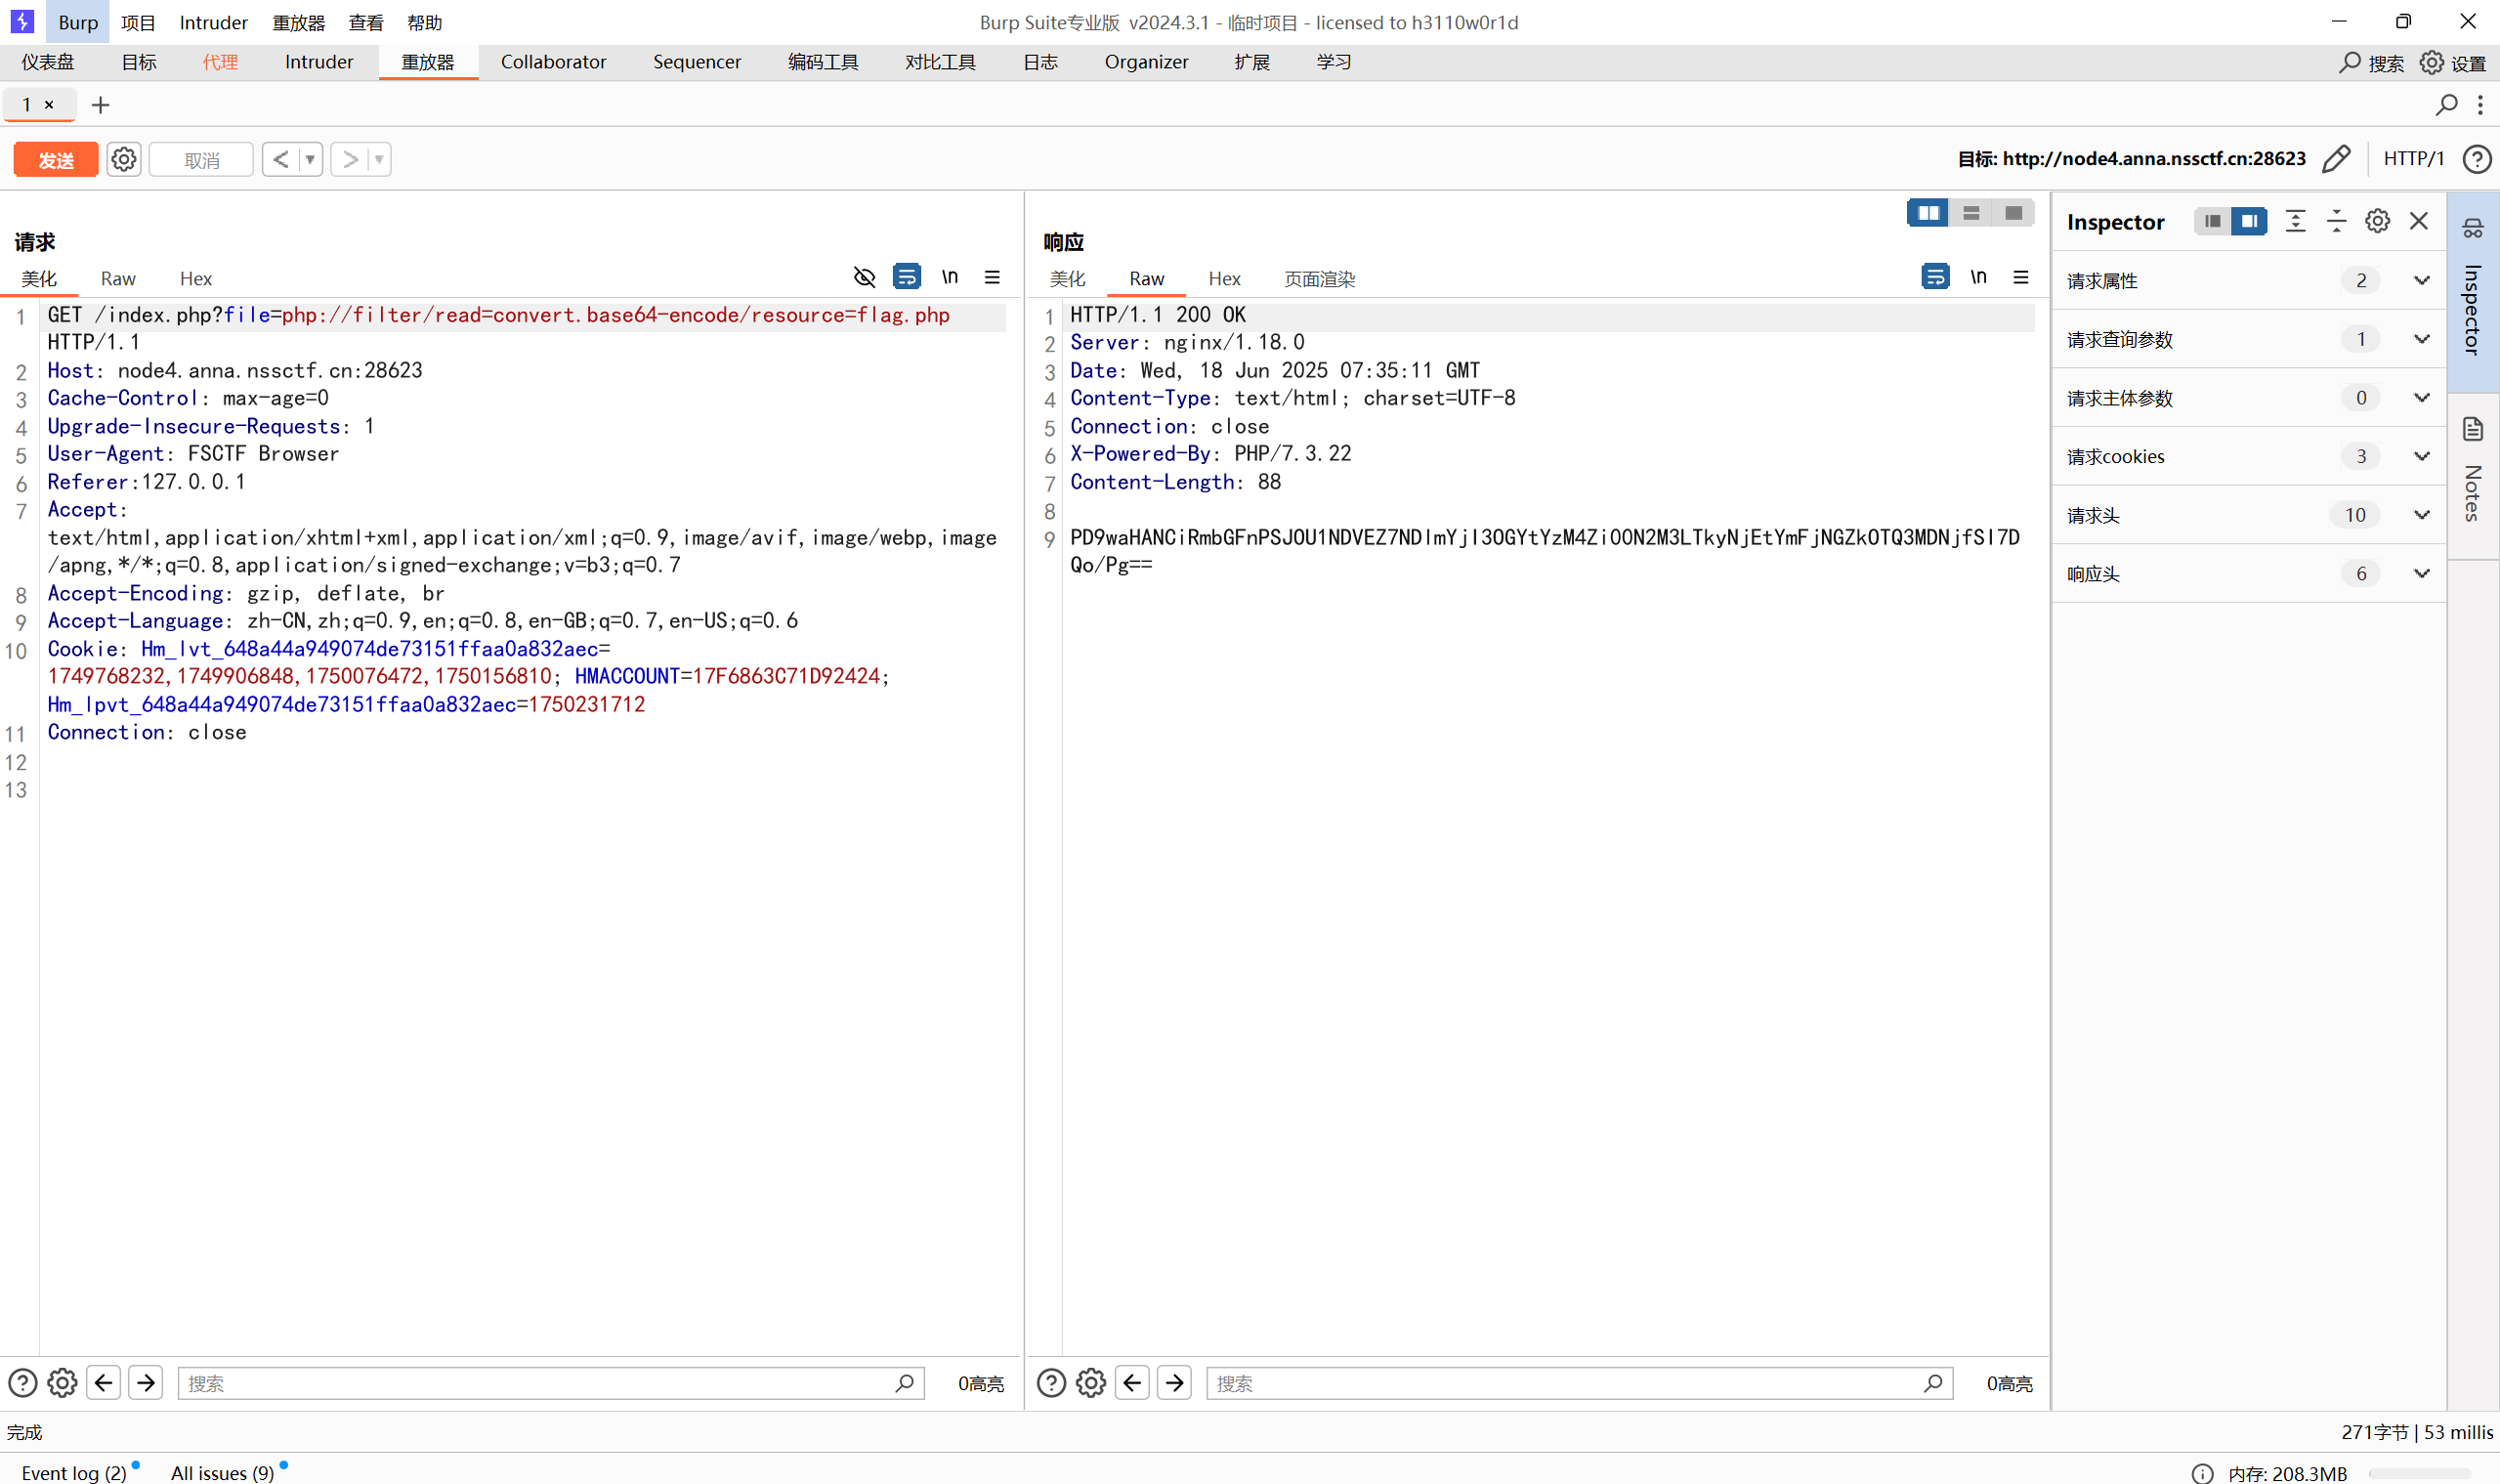This screenshot has width=2500, height=1484.
Task: Switch response view to 页面渲染 tab
Action: [x=1318, y=279]
